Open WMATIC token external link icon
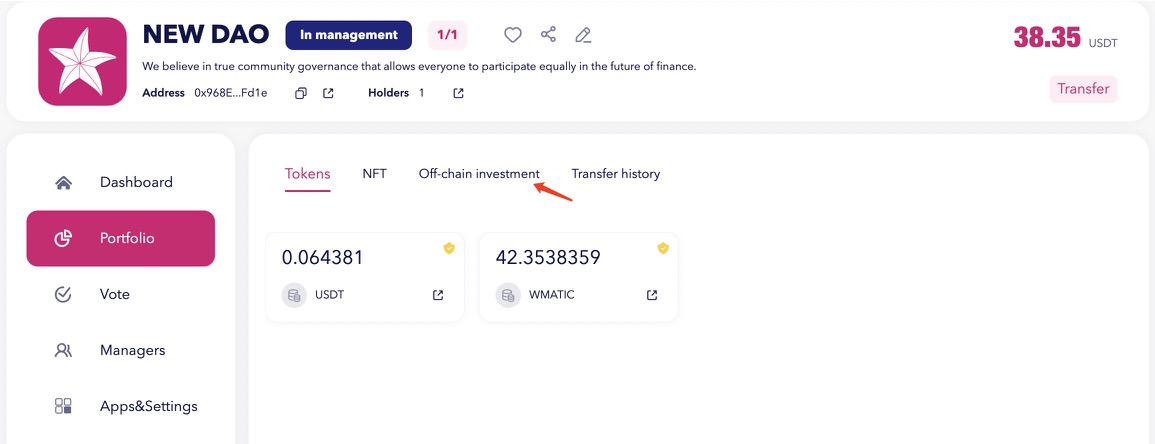The width and height of the screenshot is (1155, 444). 651,295
